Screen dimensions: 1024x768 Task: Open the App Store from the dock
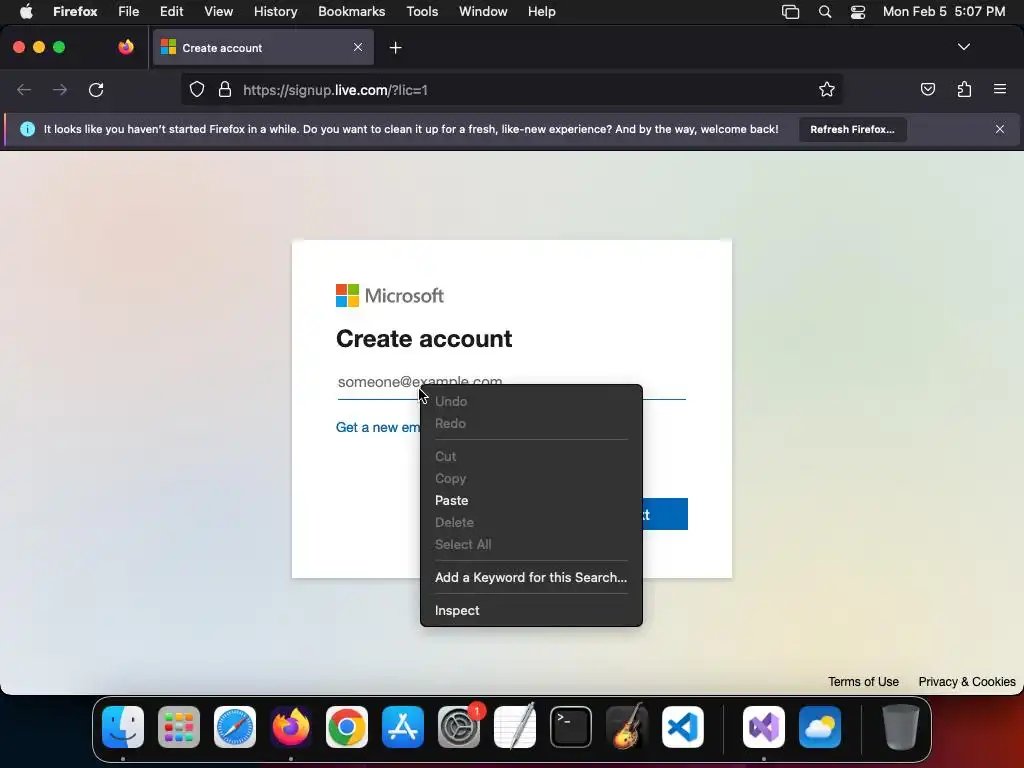point(403,727)
